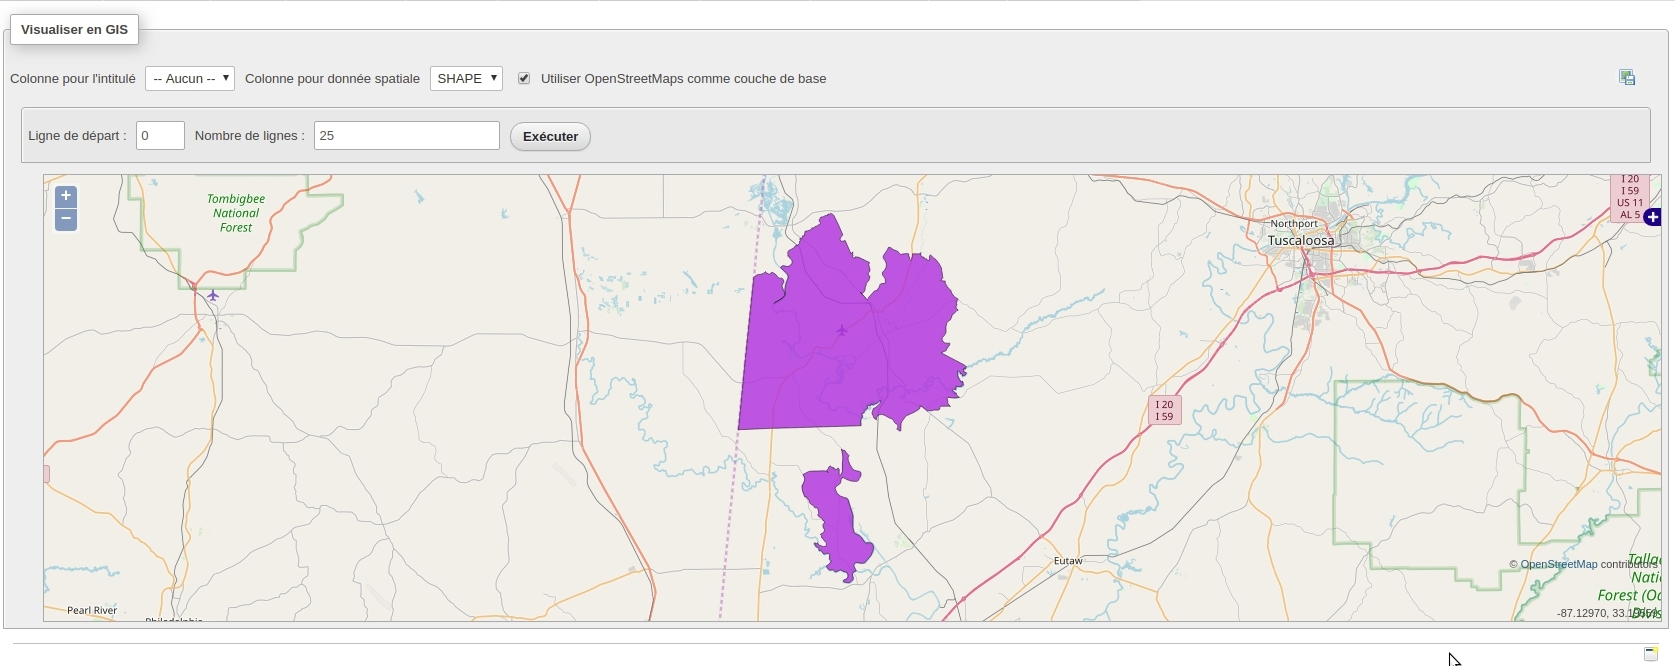The image size is (1675, 670).
Task: Click the Tombigbee National Forest label
Action: (x=236, y=213)
